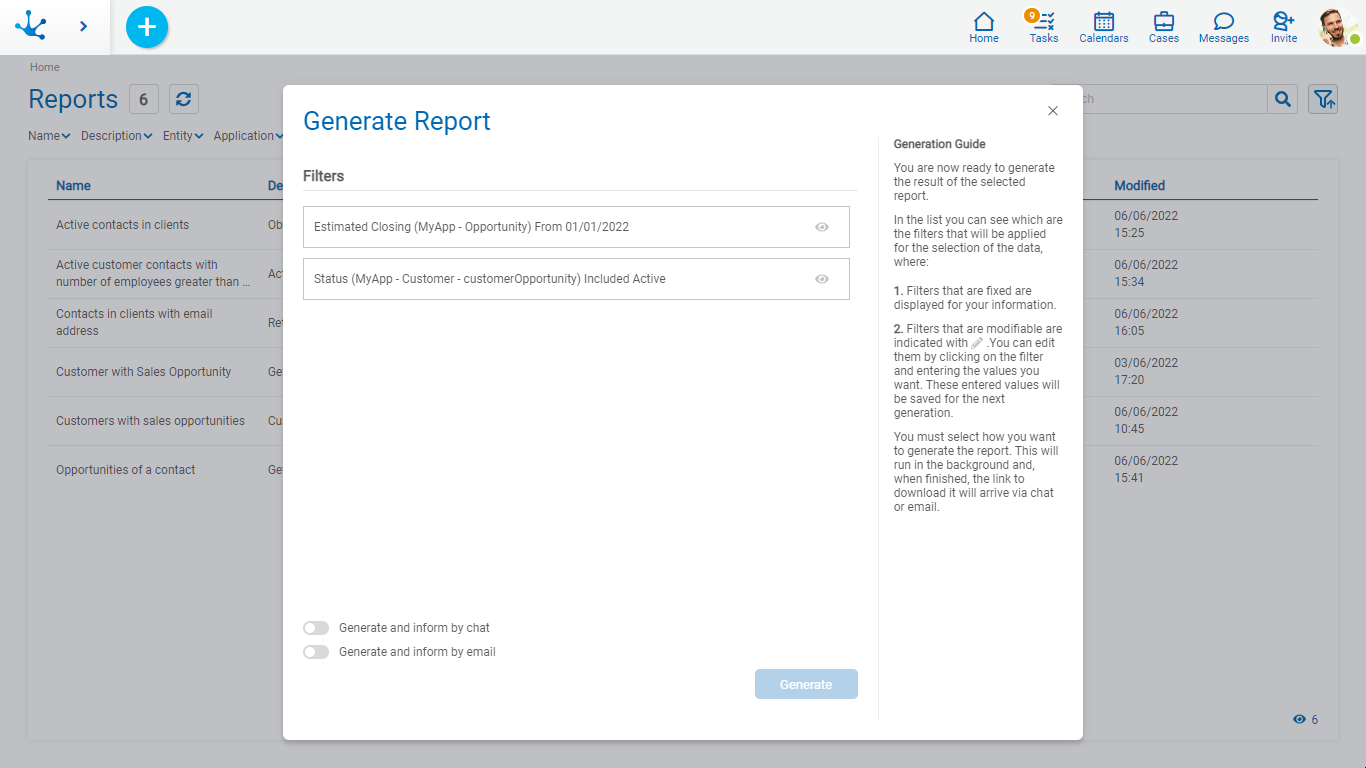Click the blue plus create button
The width and height of the screenshot is (1366, 768).
point(147,27)
